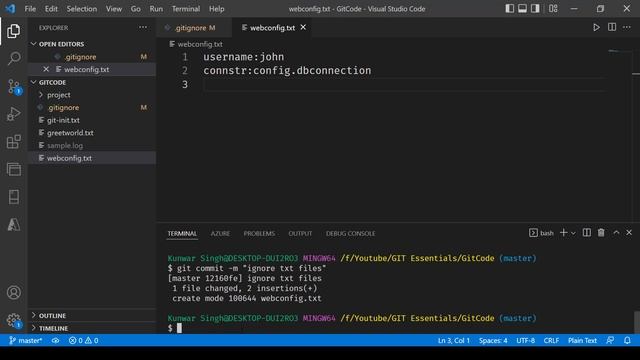Image resolution: width=640 pixels, height=360 pixels.
Task: Open the Manage settings gear
Action: tap(14, 320)
